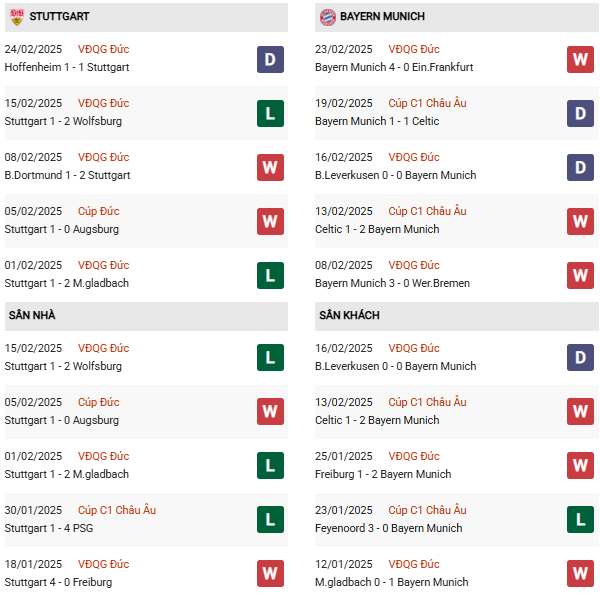Select the STUTTGART team header
Image resolution: width=600 pixels, height=594 pixels.
60,17
